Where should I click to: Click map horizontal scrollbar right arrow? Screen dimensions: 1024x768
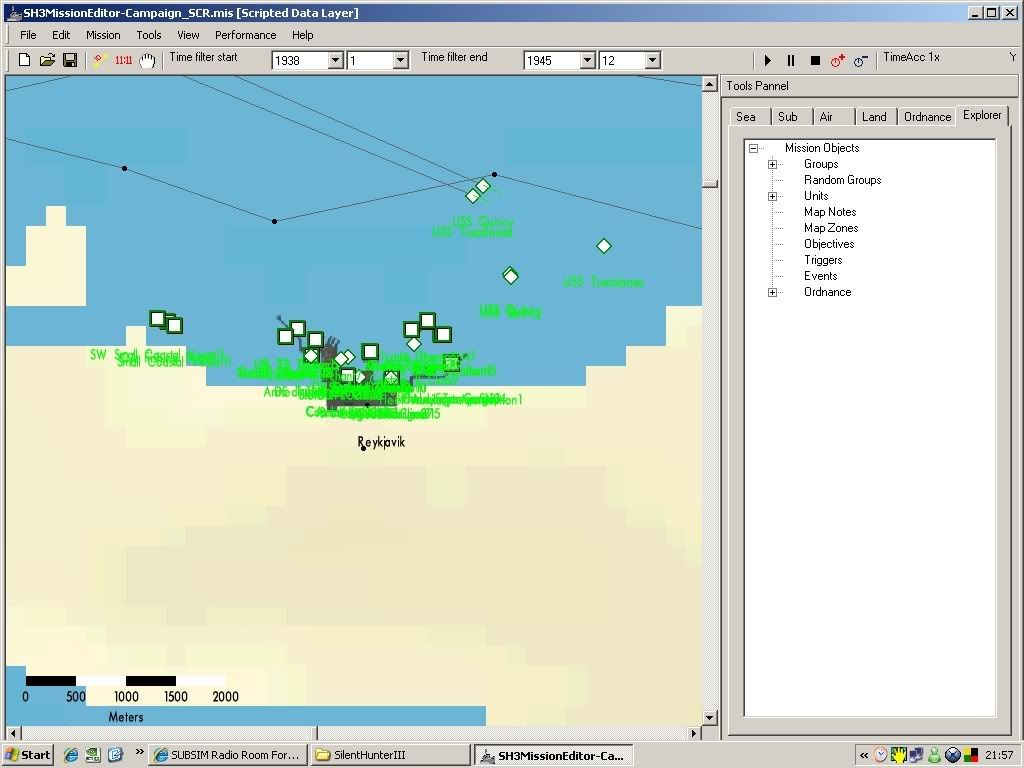point(694,733)
